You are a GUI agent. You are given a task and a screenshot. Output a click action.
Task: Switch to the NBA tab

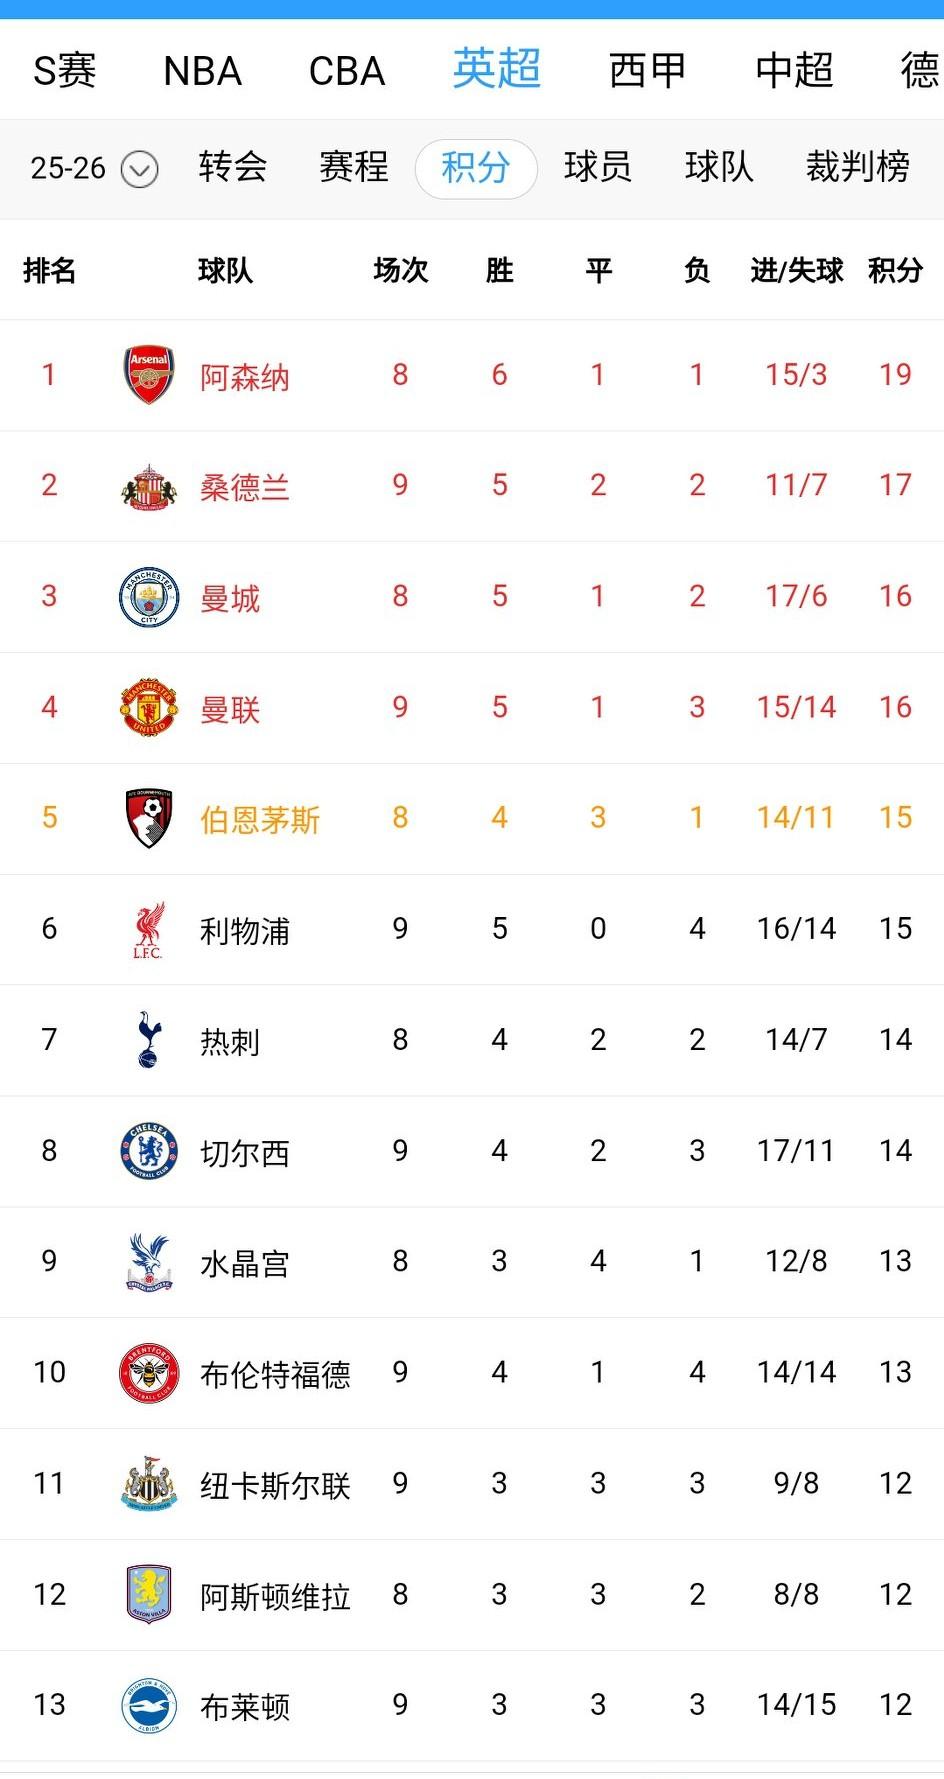(202, 71)
